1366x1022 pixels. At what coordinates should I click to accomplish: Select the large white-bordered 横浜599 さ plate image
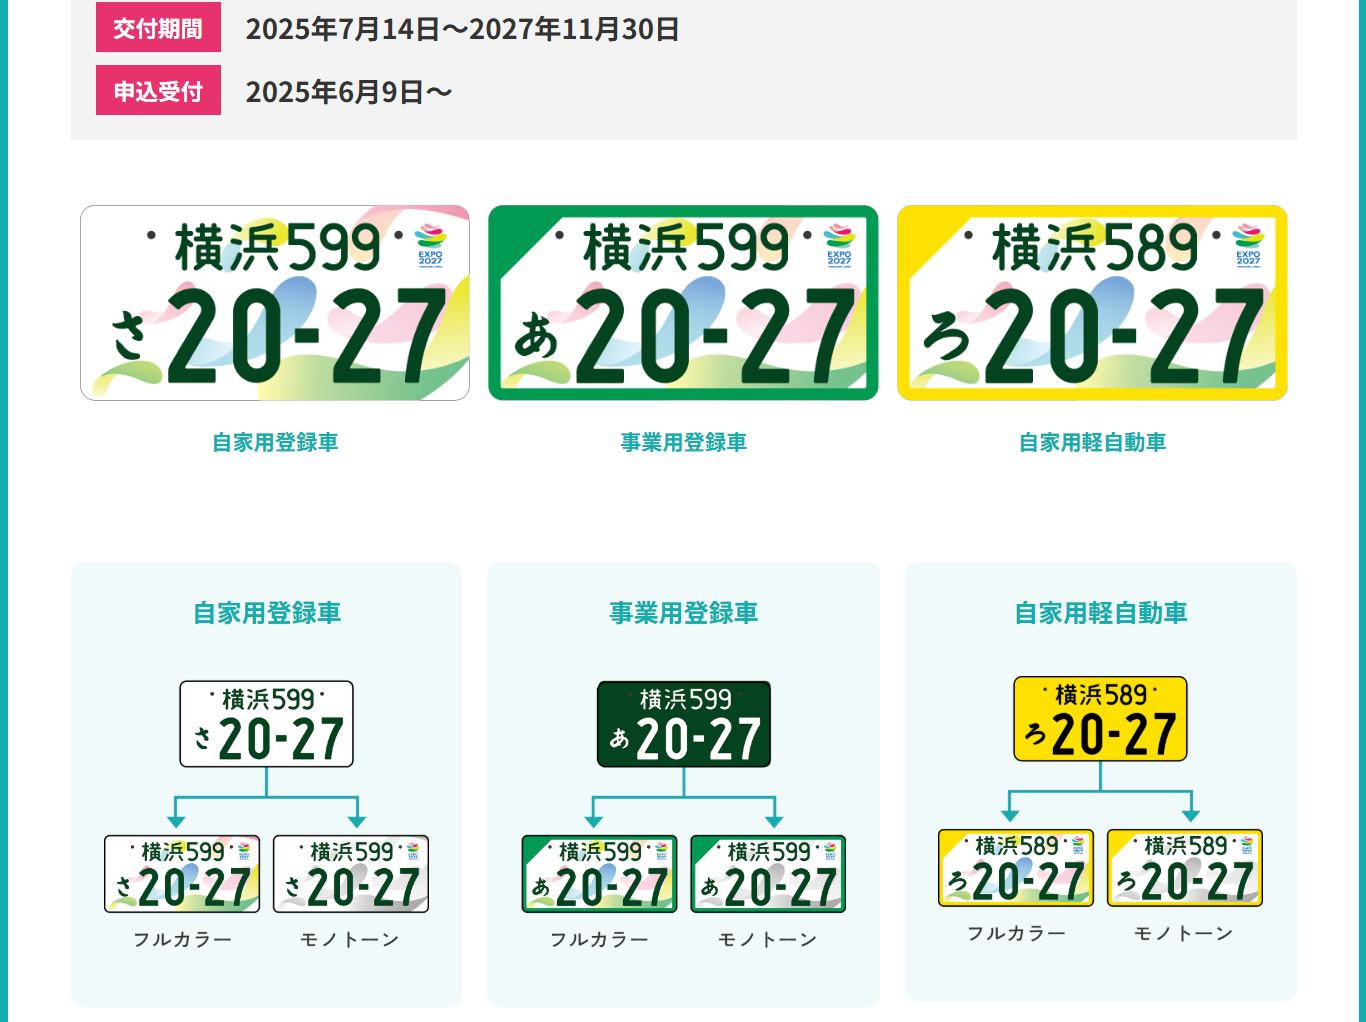(275, 303)
